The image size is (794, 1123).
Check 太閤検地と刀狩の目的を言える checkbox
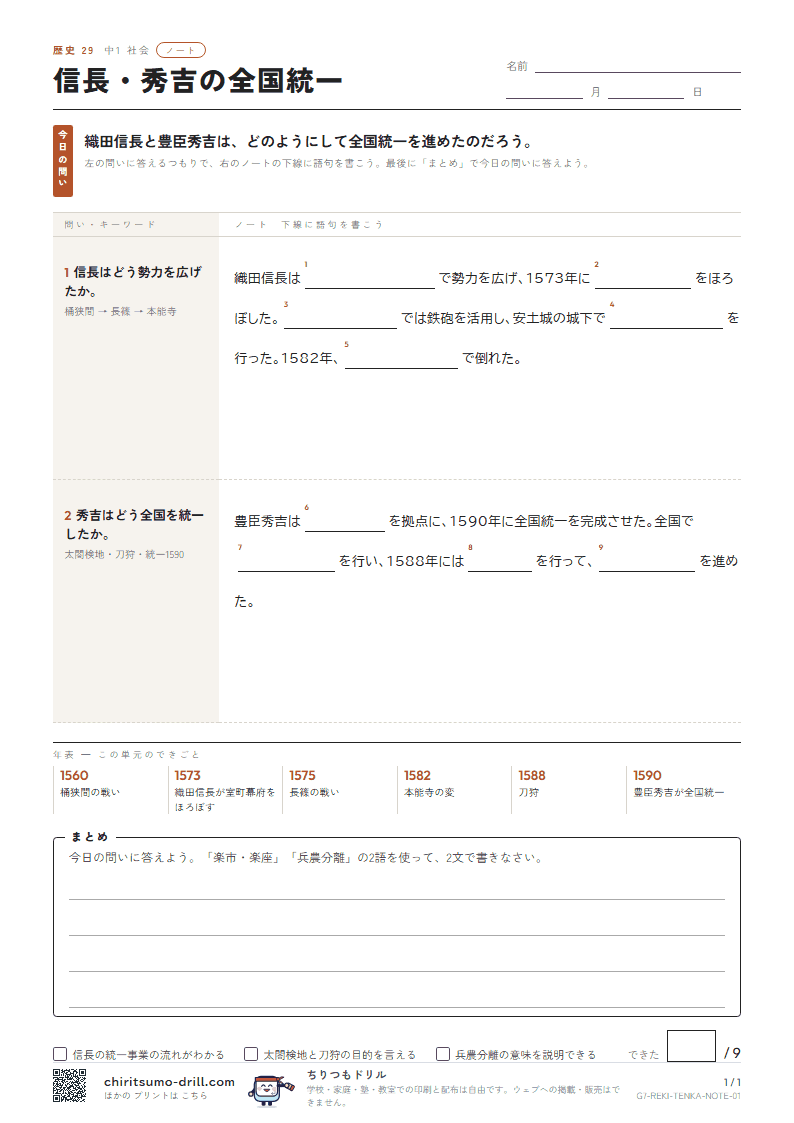point(251,1054)
